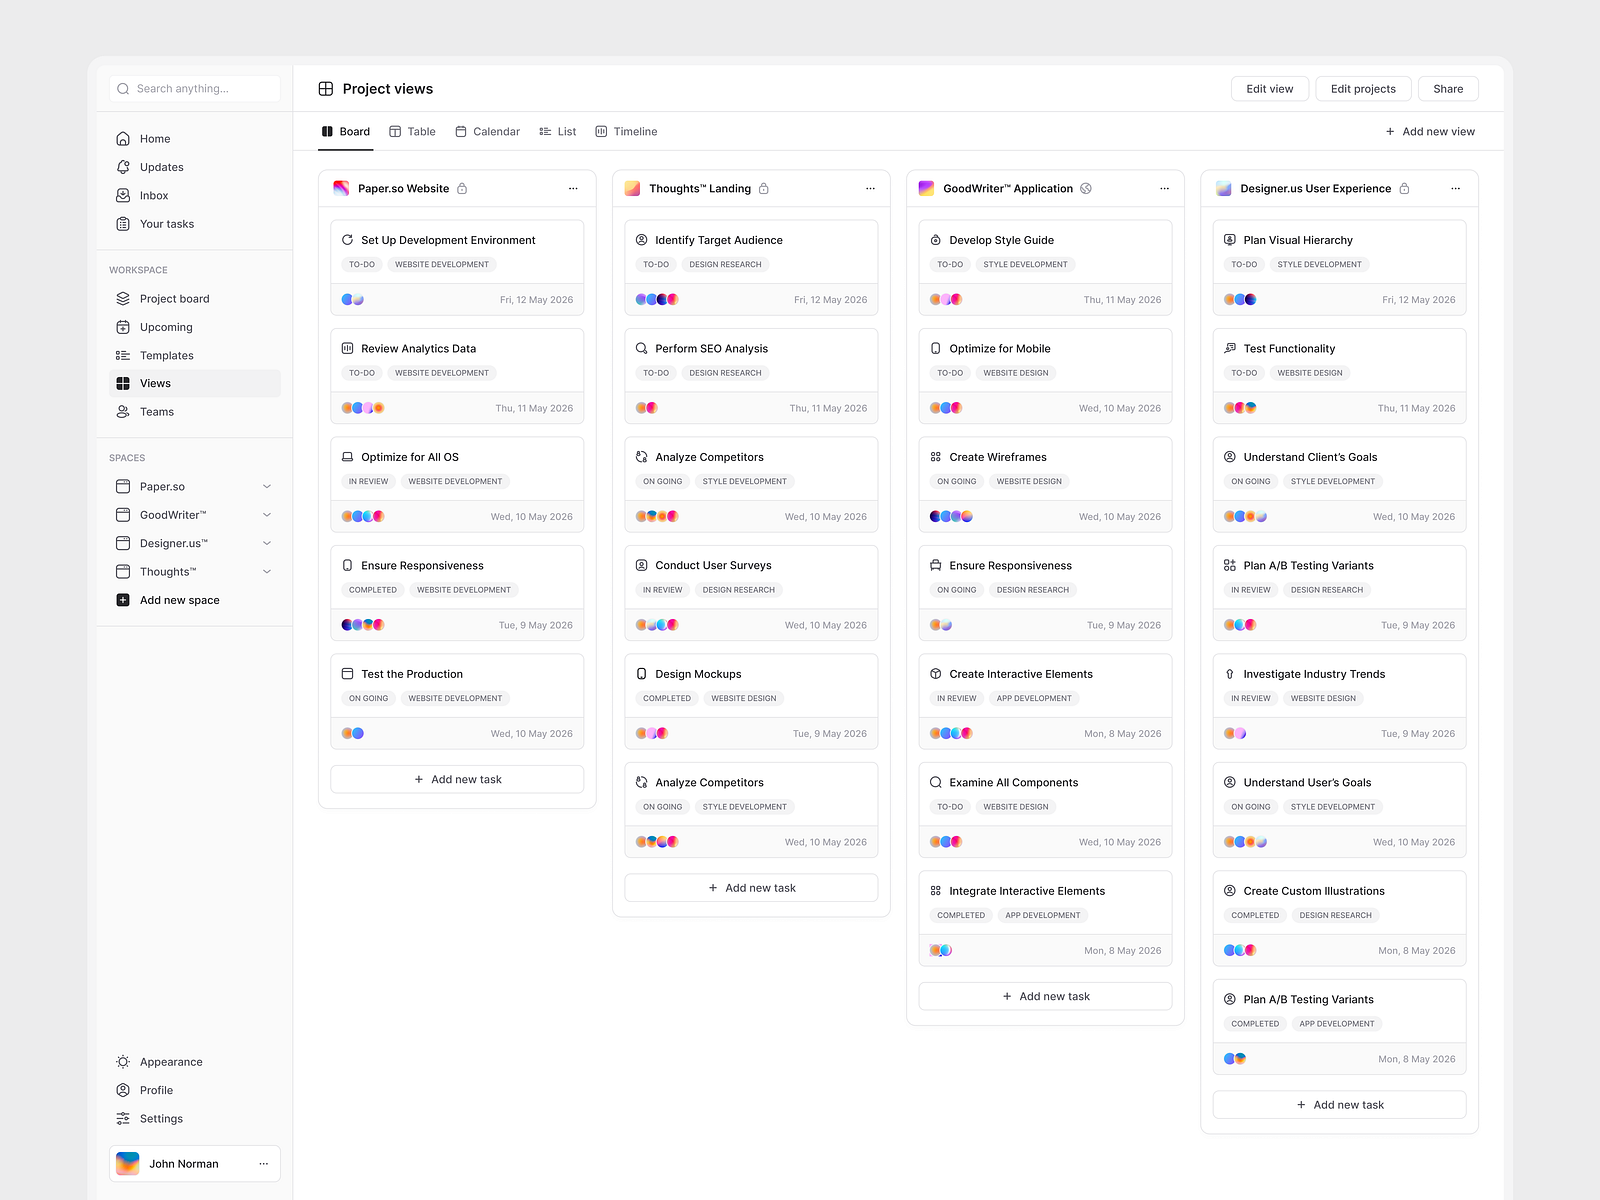1600x1200 pixels.
Task: Toggle the lock on Thoughts™ Landing board
Action: (764, 188)
